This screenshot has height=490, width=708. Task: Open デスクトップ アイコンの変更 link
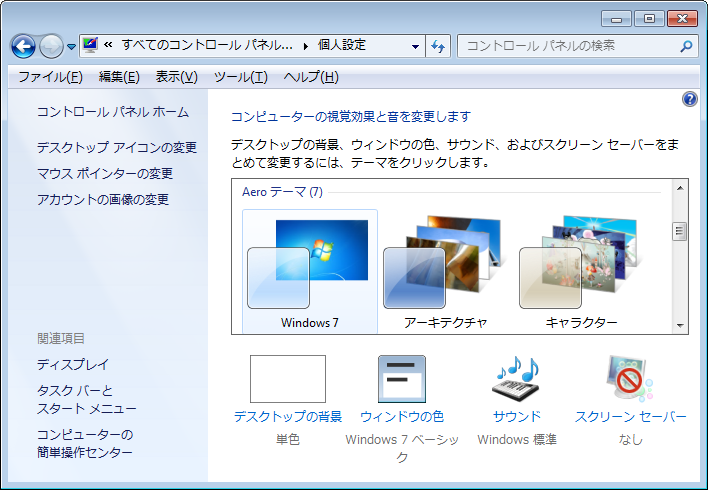tap(117, 147)
